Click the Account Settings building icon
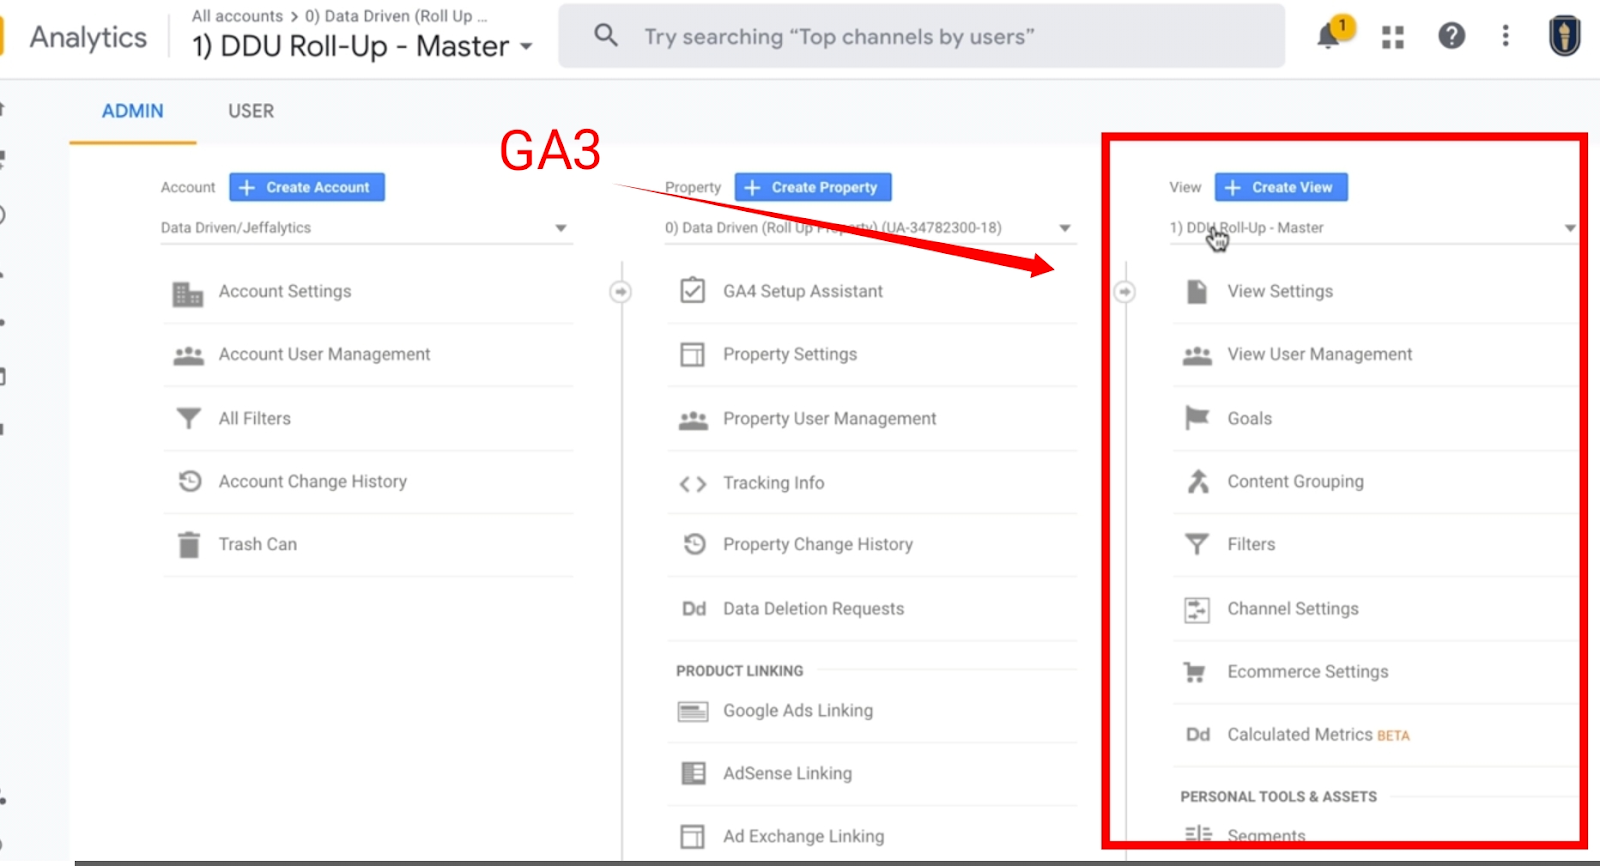The height and width of the screenshot is (866, 1600). [x=188, y=293]
